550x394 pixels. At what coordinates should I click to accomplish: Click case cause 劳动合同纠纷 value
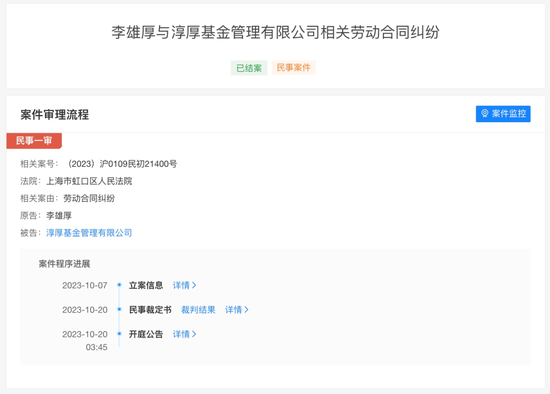[89, 198]
